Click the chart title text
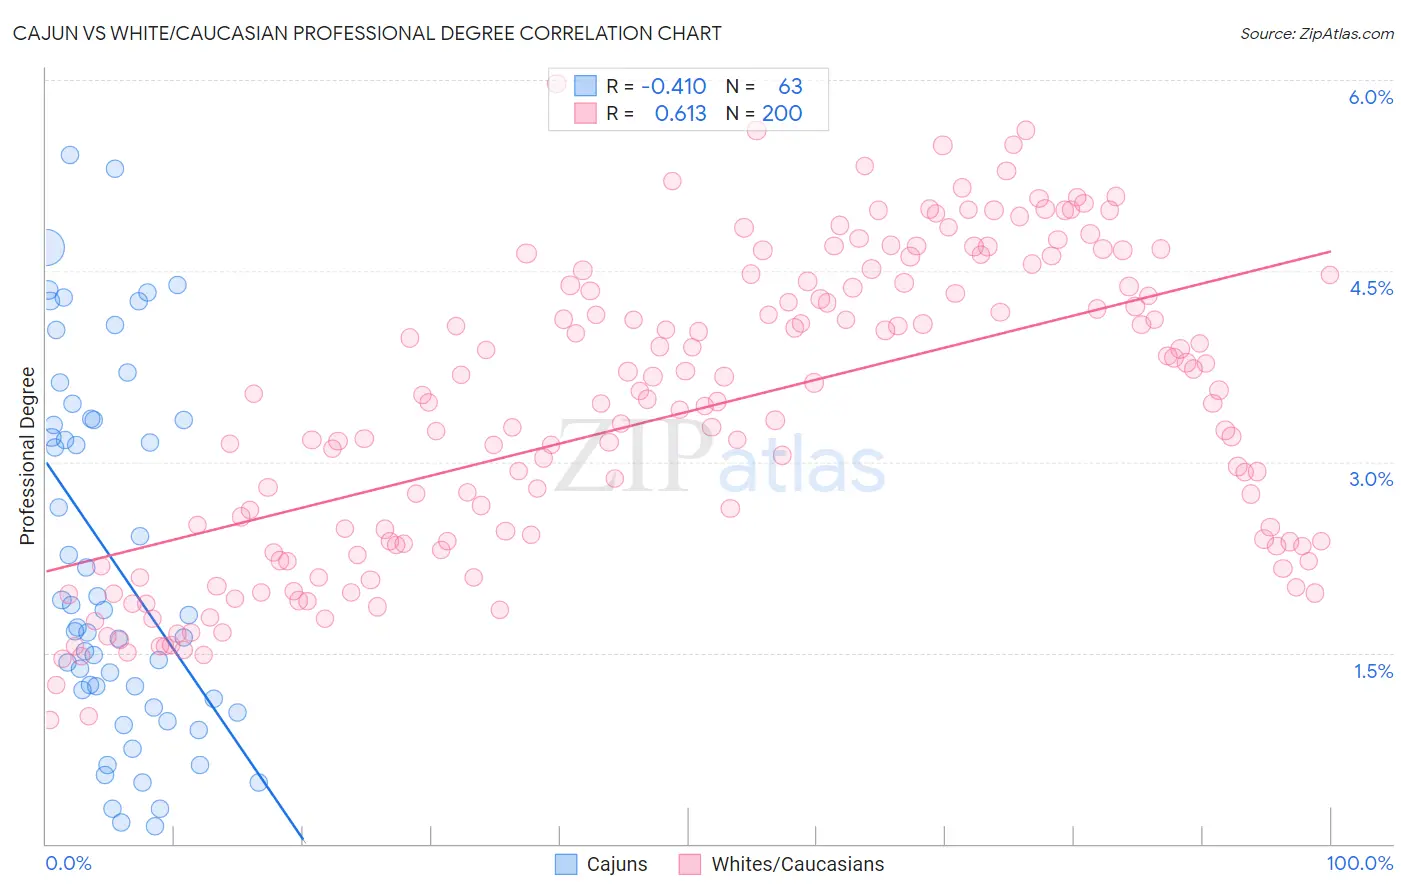This screenshot has height=892, width=1406. coord(367,33)
